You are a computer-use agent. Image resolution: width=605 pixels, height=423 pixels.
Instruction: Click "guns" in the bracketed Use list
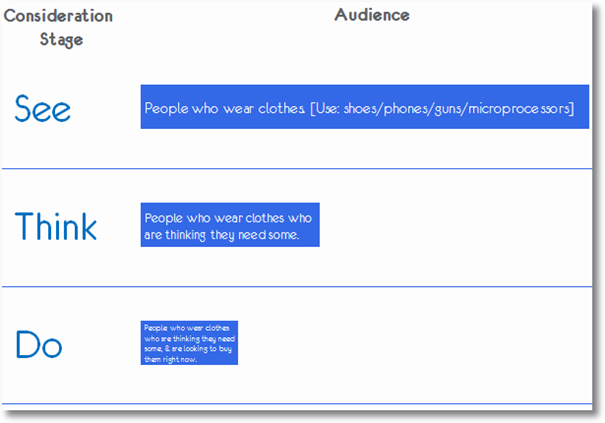[x=452, y=108]
